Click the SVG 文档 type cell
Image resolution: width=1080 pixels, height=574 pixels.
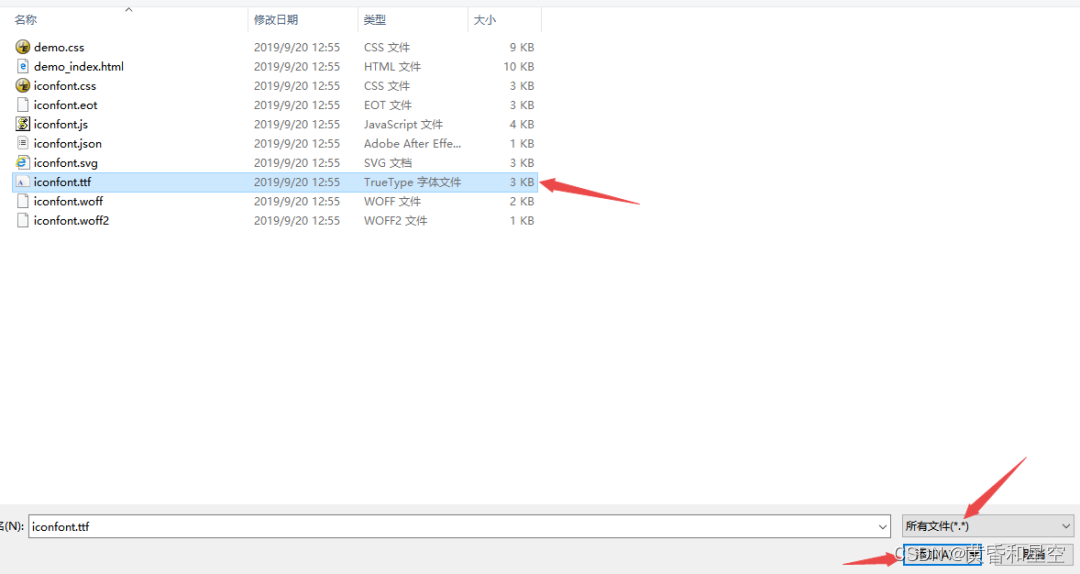388,163
